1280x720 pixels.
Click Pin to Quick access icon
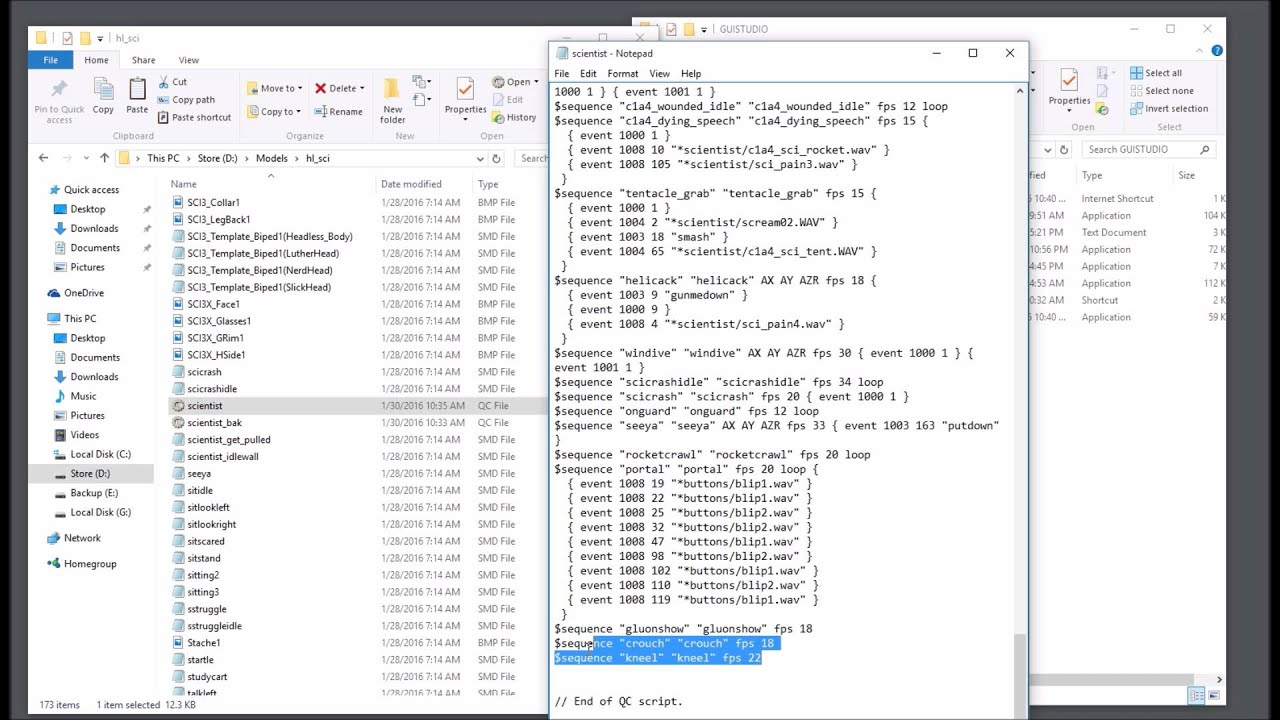point(59,90)
